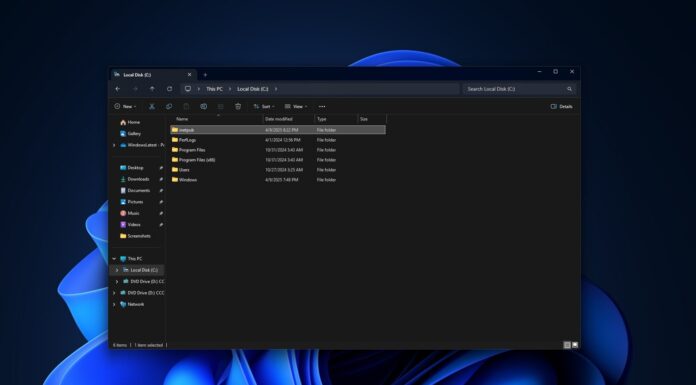Click This PC in the address breadcrumb
This screenshot has width=696, height=385.
tap(214, 89)
